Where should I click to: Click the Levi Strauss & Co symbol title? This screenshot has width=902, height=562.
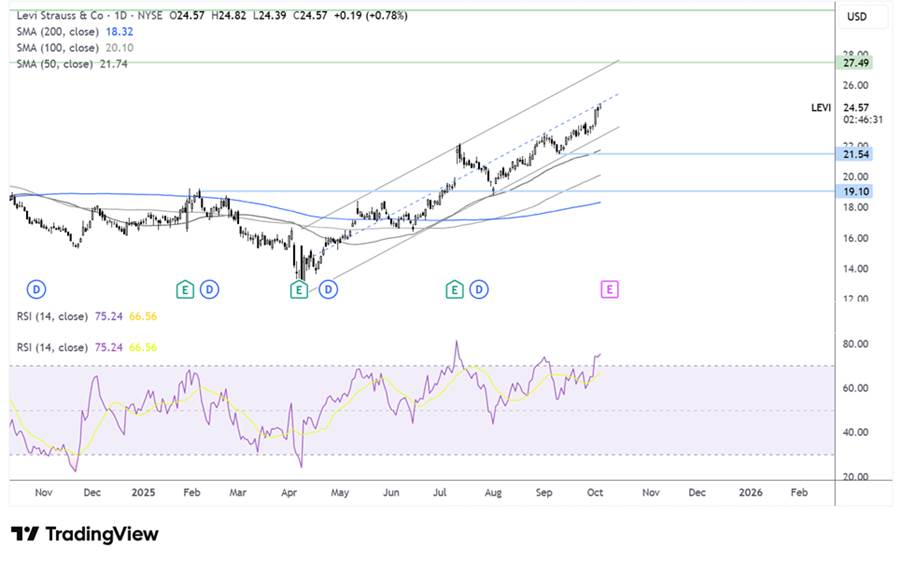click(60, 16)
